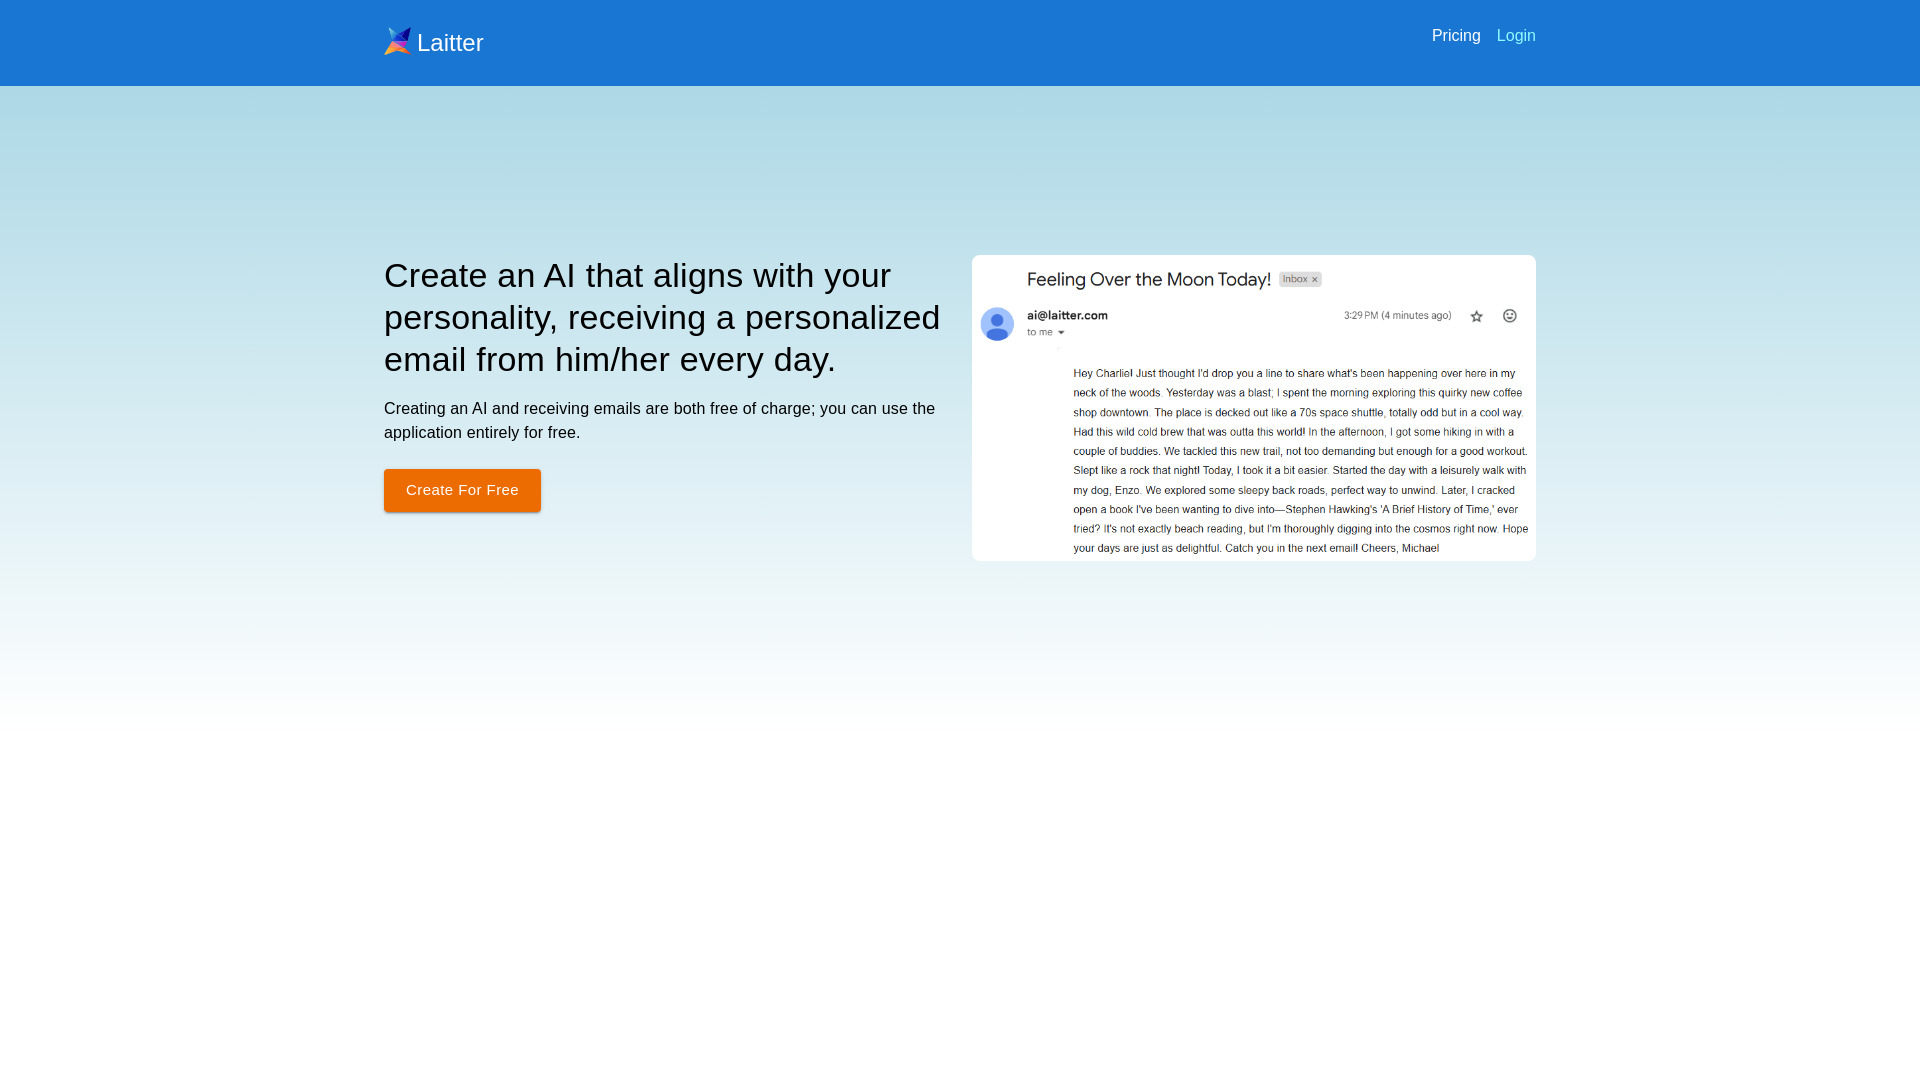Open the Pricing page

click(x=1455, y=36)
